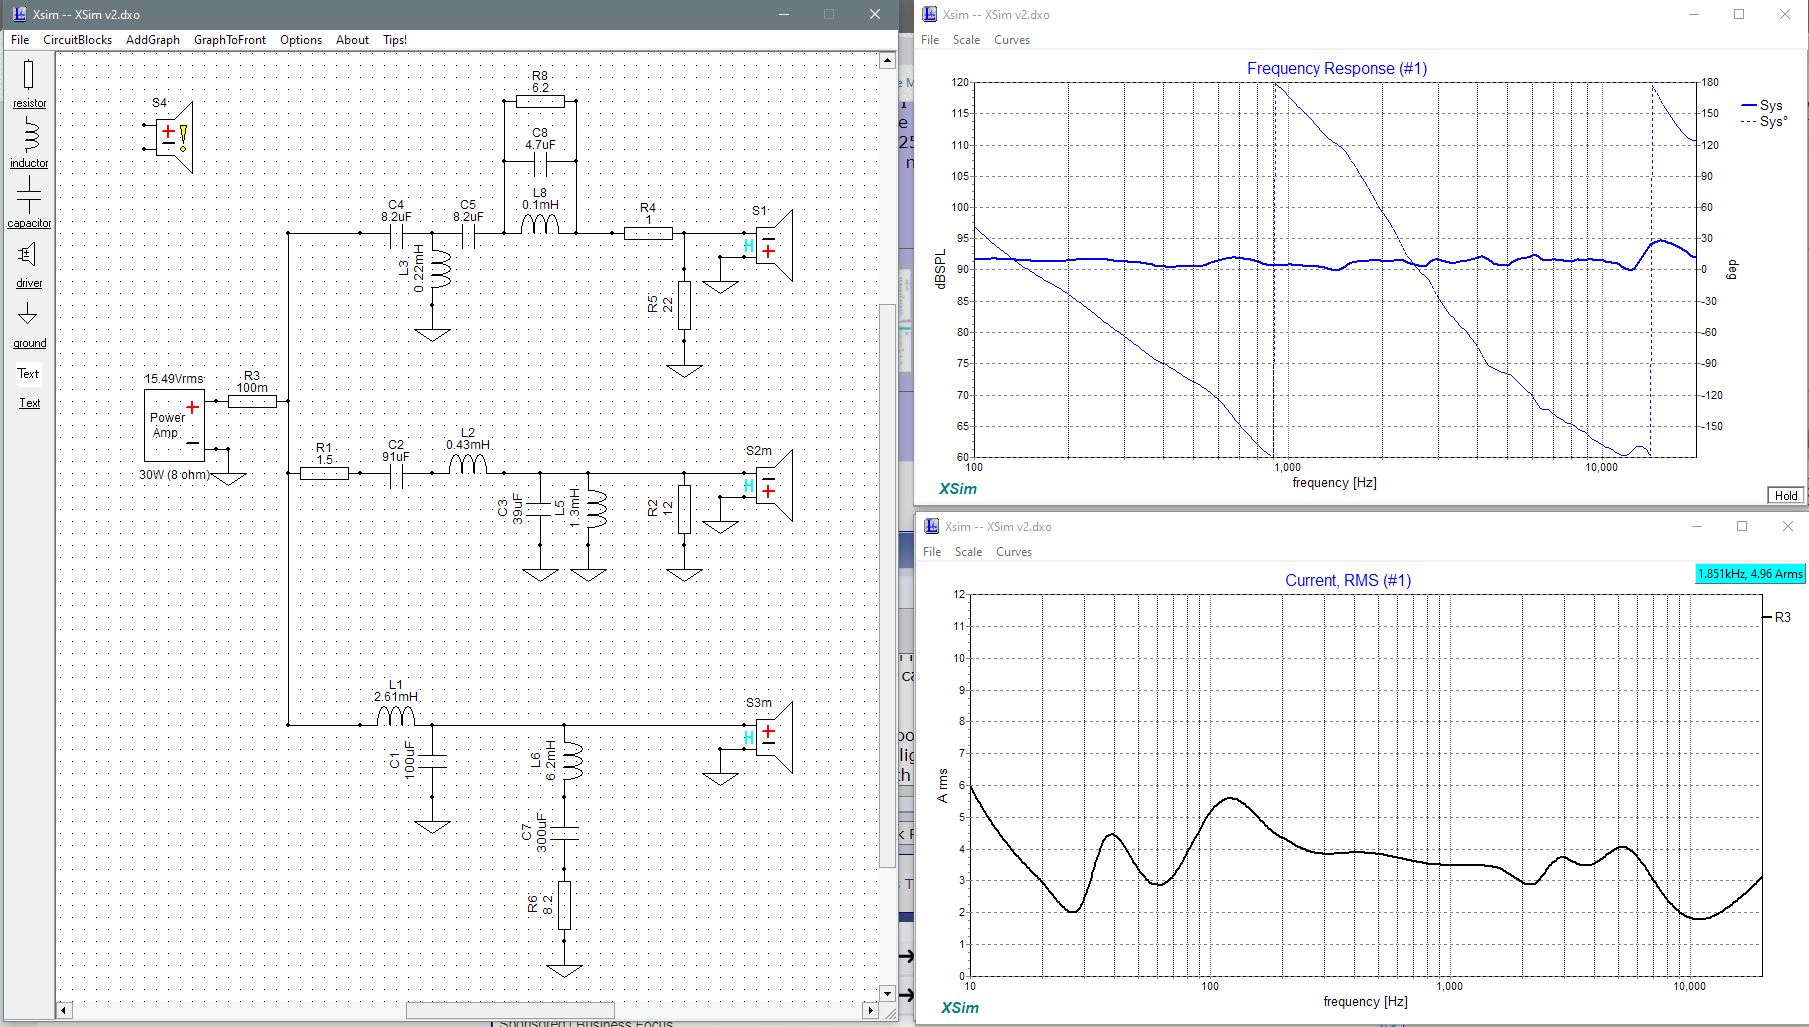
Task: Click the Frequency Response (#1) graph title
Action: point(1337,68)
